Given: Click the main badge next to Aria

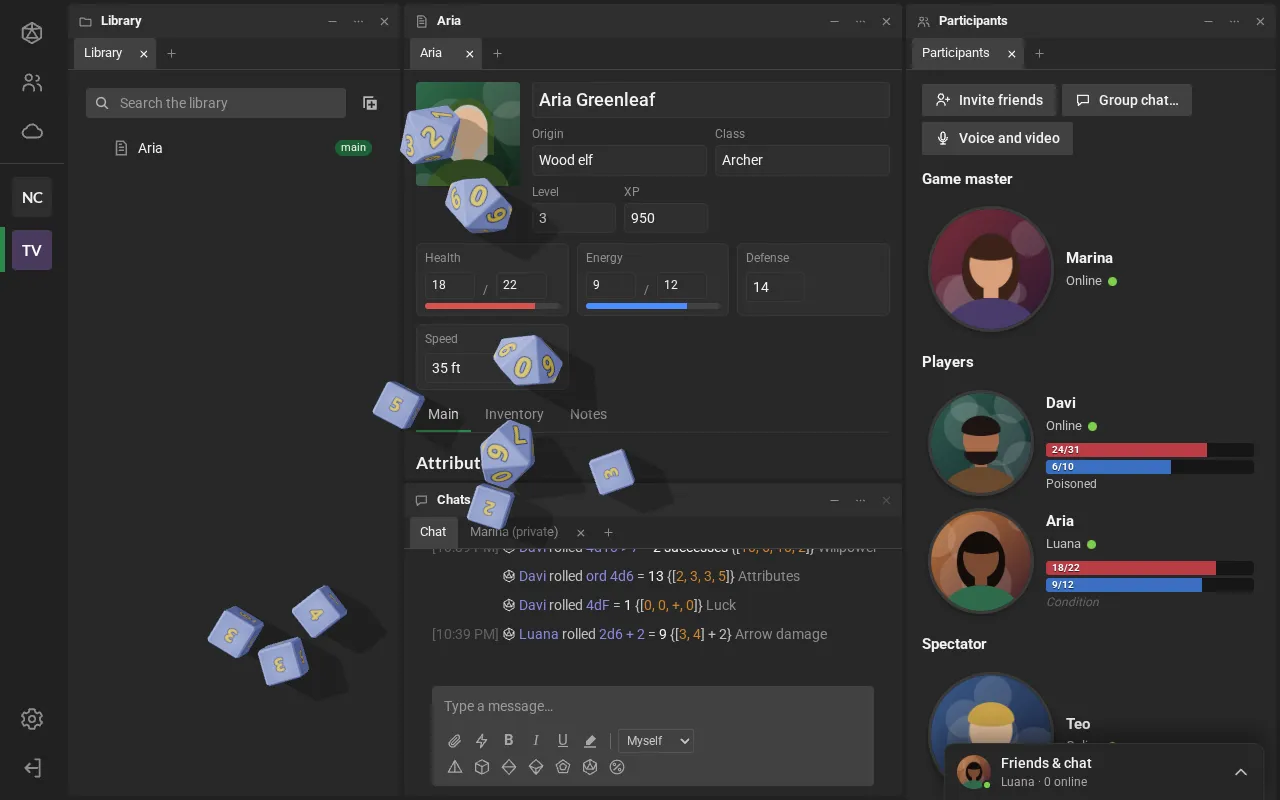Looking at the screenshot, I should (x=353, y=148).
